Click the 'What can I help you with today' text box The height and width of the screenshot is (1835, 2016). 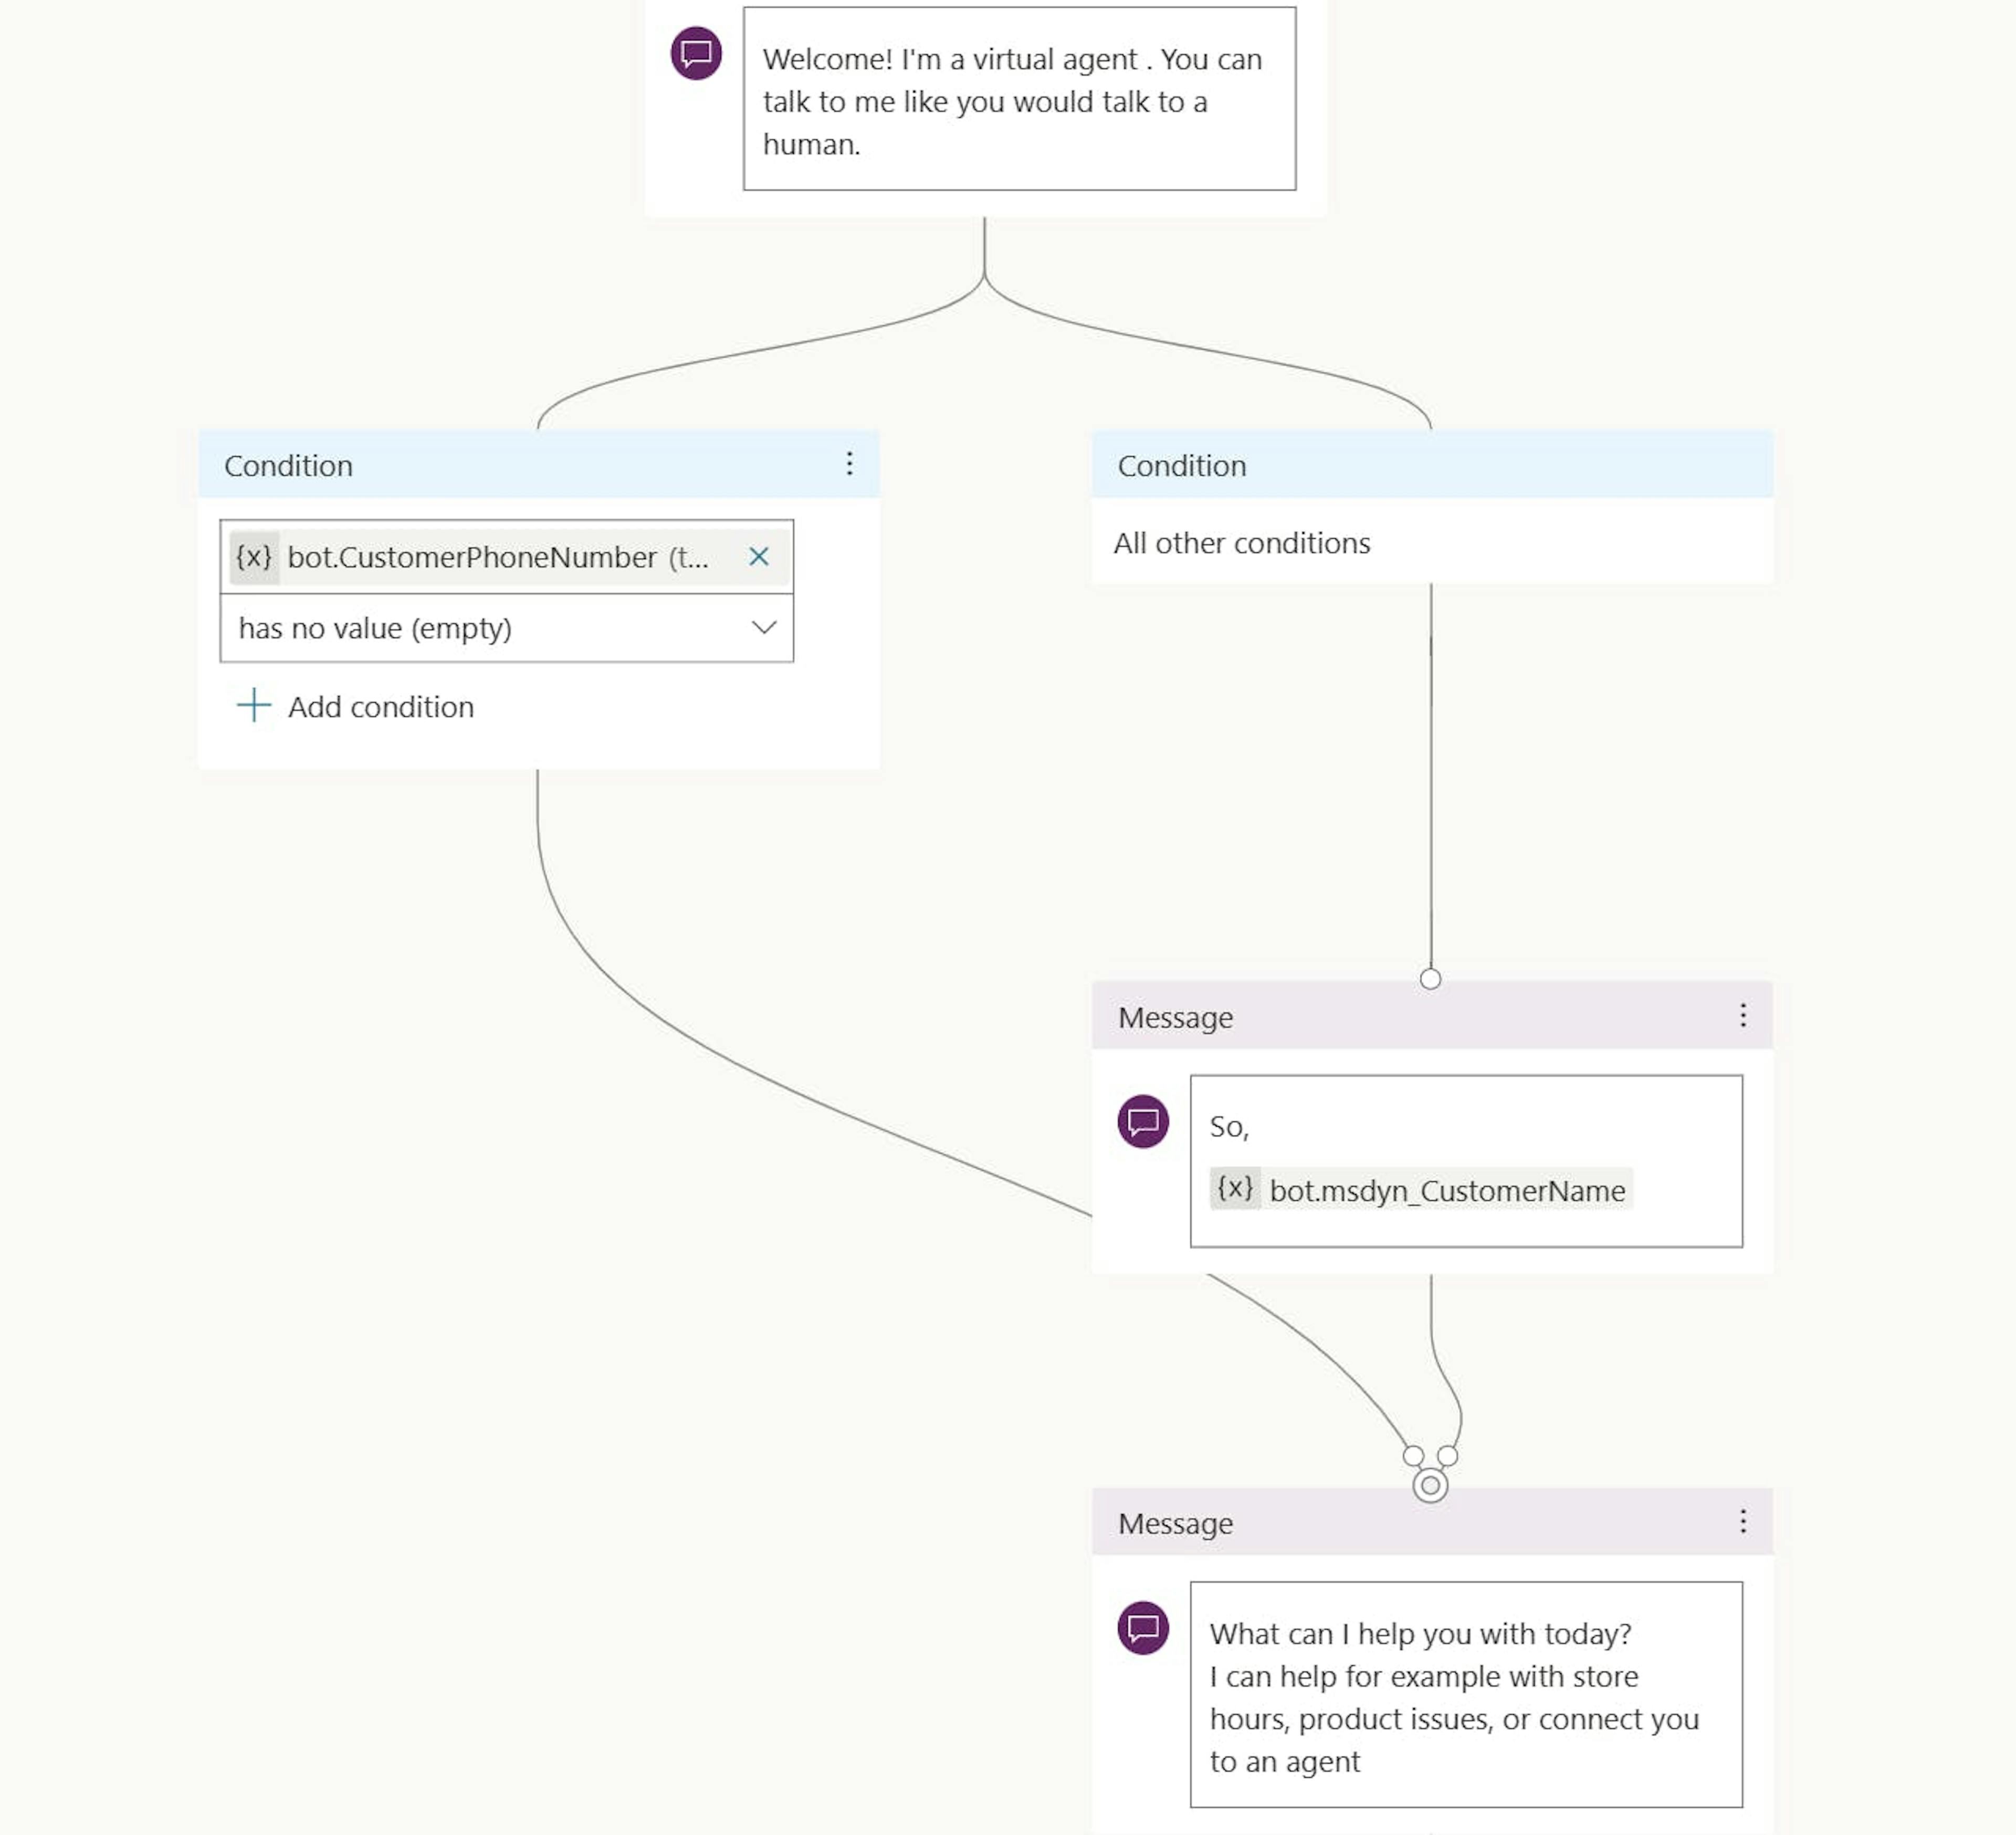click(1466, 1694)
